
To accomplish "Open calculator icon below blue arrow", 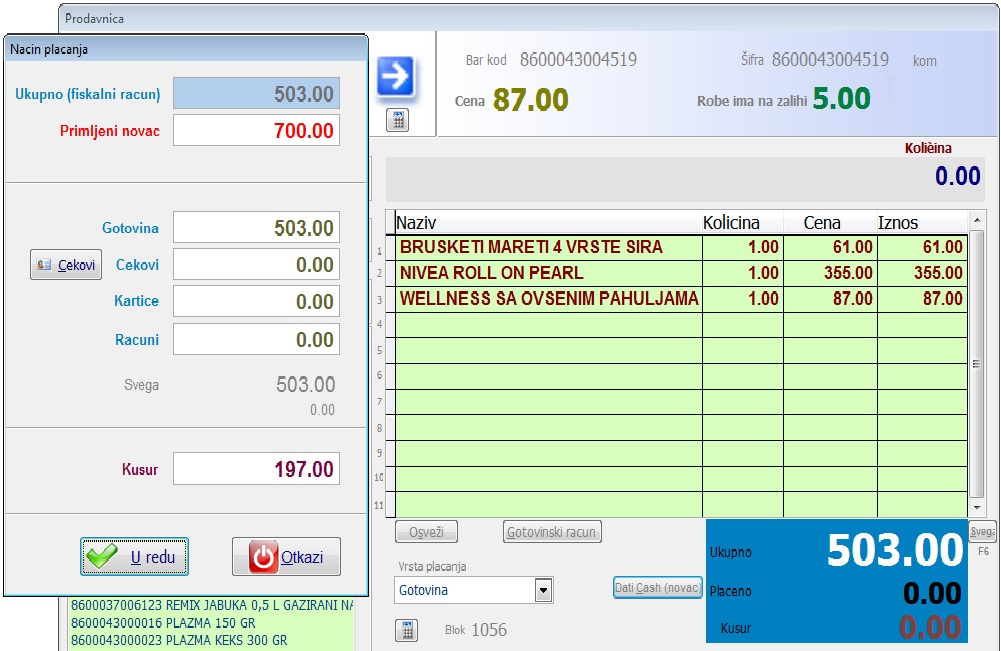I will coord(397,120).
